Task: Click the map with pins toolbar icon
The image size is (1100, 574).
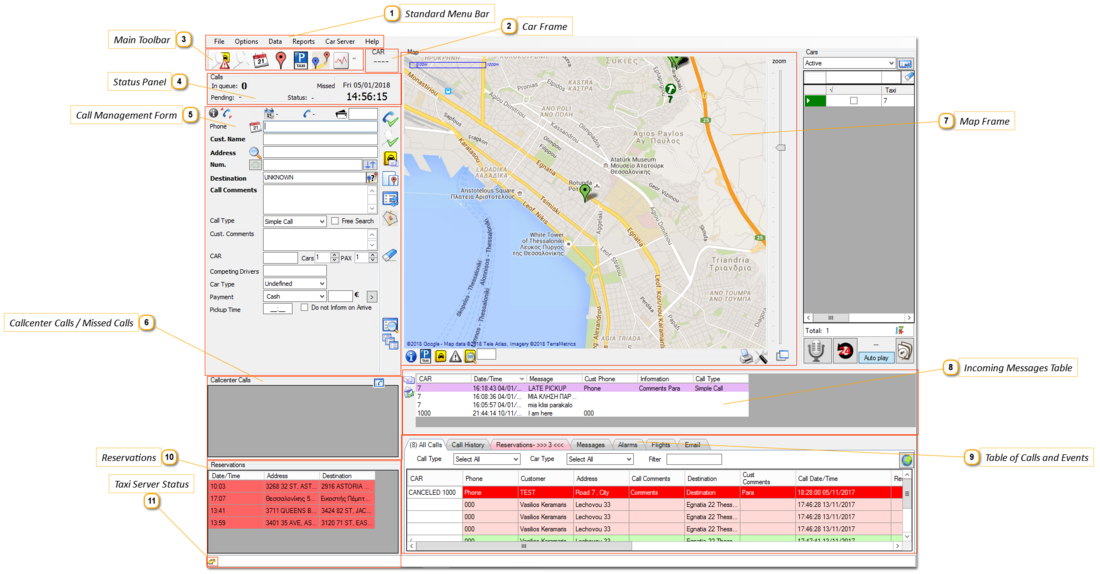Action: coord(321,60)
